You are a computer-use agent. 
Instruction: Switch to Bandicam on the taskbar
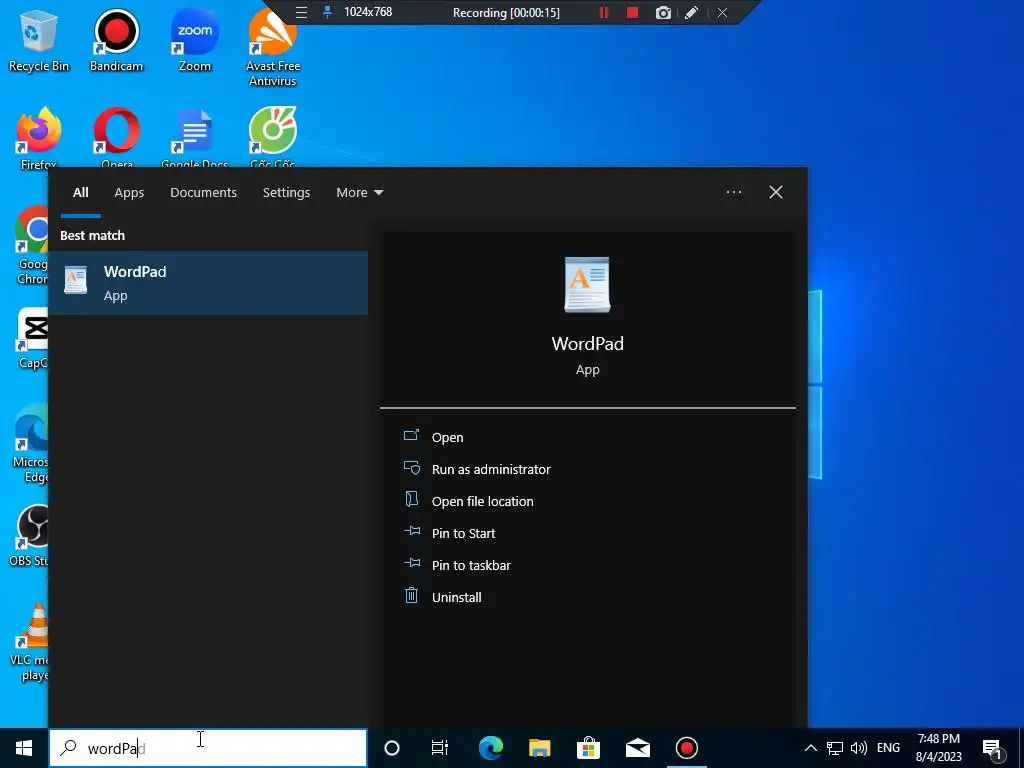[686, 748]
